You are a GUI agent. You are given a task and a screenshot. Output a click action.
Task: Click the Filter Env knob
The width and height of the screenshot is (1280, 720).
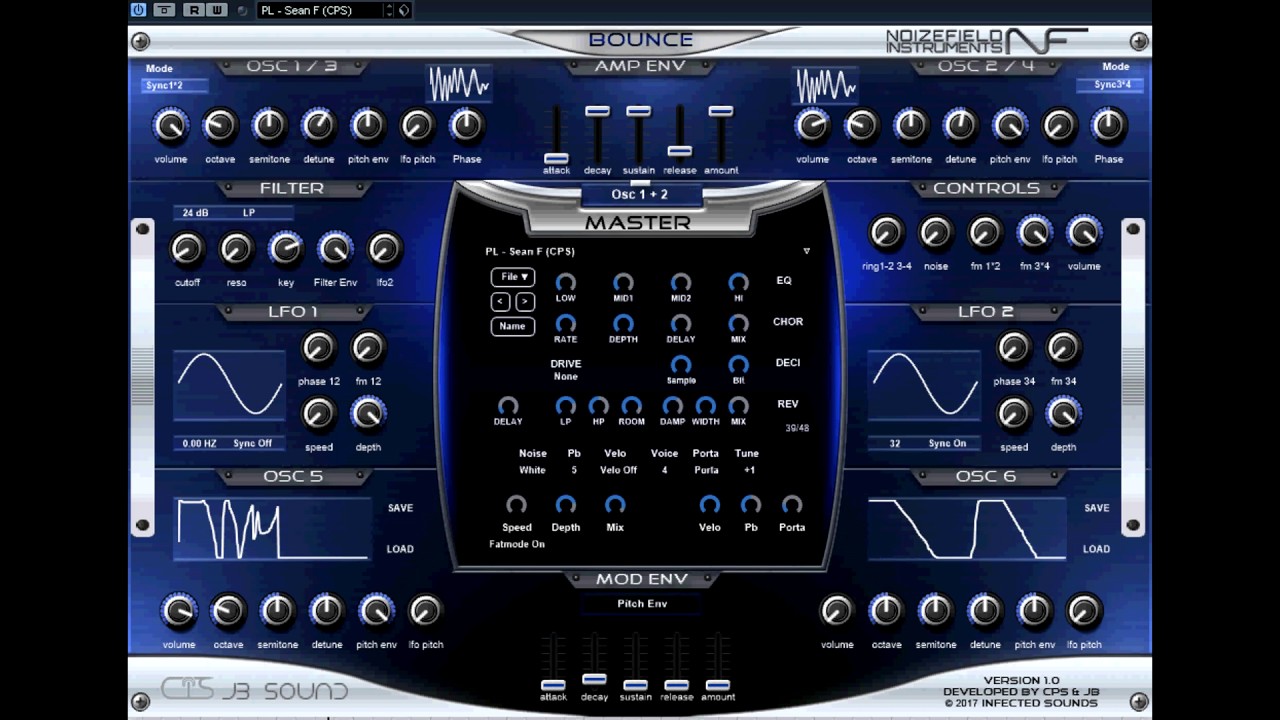click(x=335, y=249)
